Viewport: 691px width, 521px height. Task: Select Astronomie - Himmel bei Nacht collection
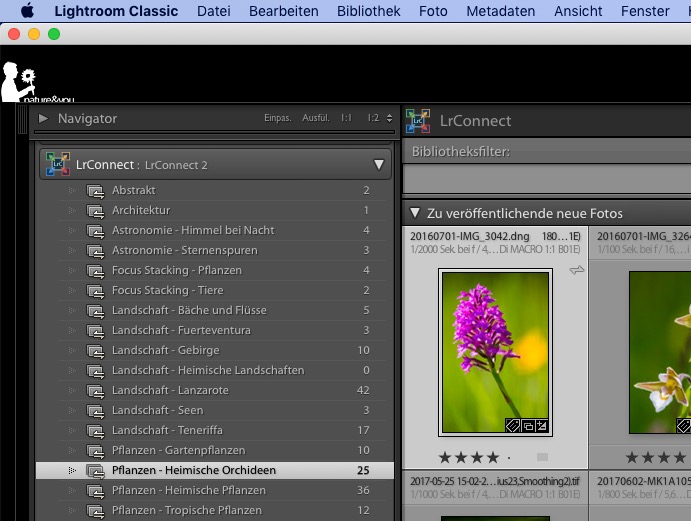(x=214, y=231)
